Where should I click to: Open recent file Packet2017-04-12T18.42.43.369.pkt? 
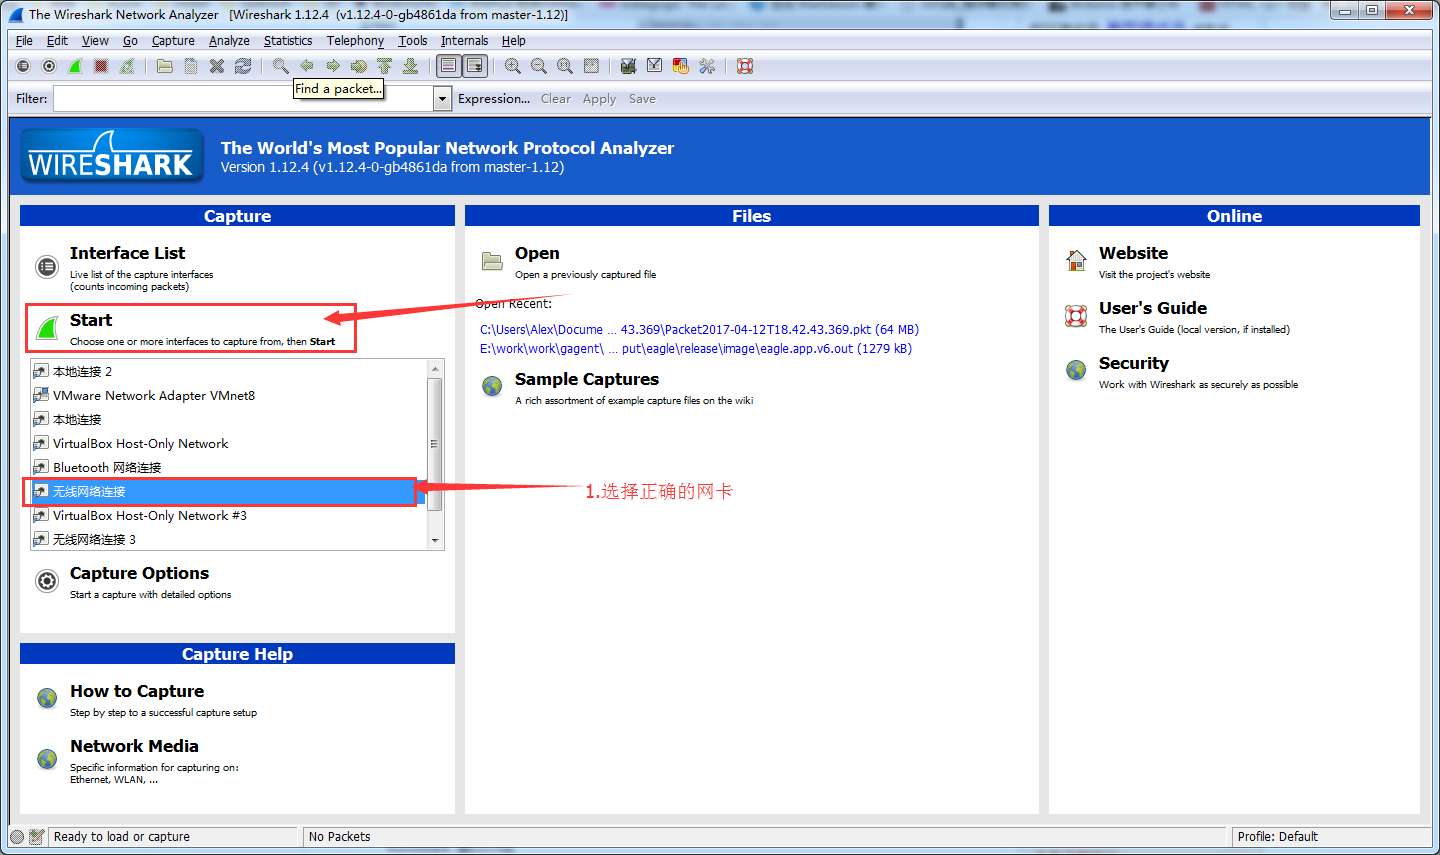[699, 329]
